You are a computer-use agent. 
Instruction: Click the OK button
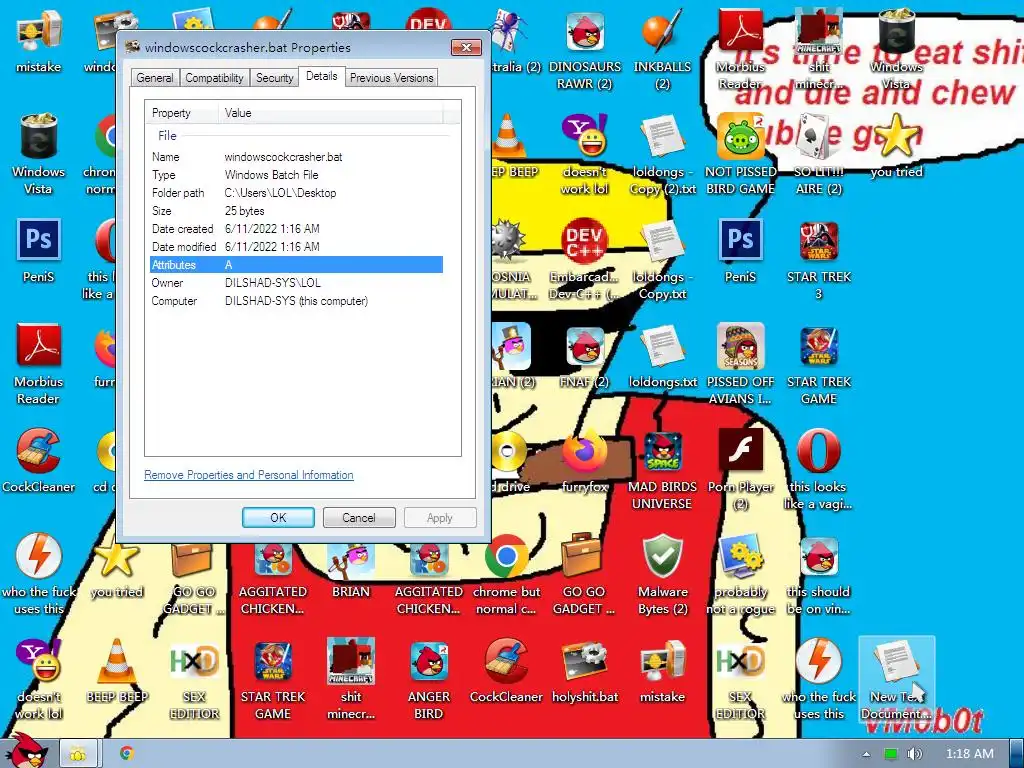pyautogui.click(x=278, y=518)
